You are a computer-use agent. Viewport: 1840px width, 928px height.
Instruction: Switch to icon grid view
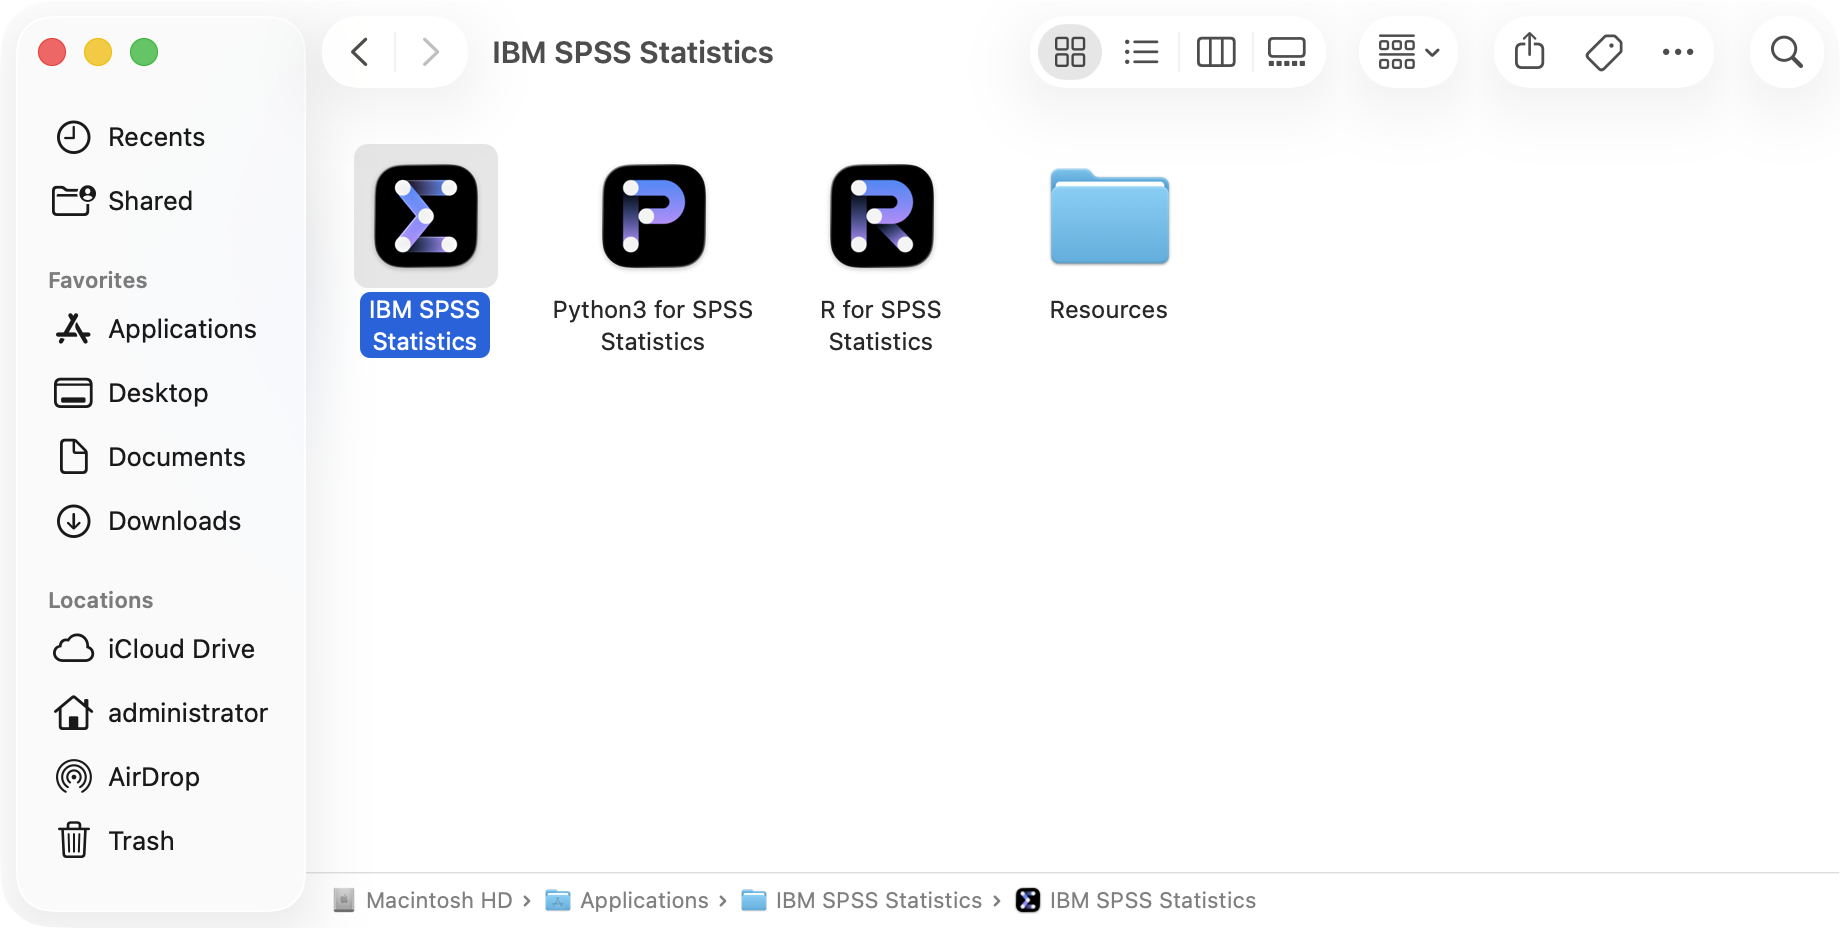[x=1070, y=52]
